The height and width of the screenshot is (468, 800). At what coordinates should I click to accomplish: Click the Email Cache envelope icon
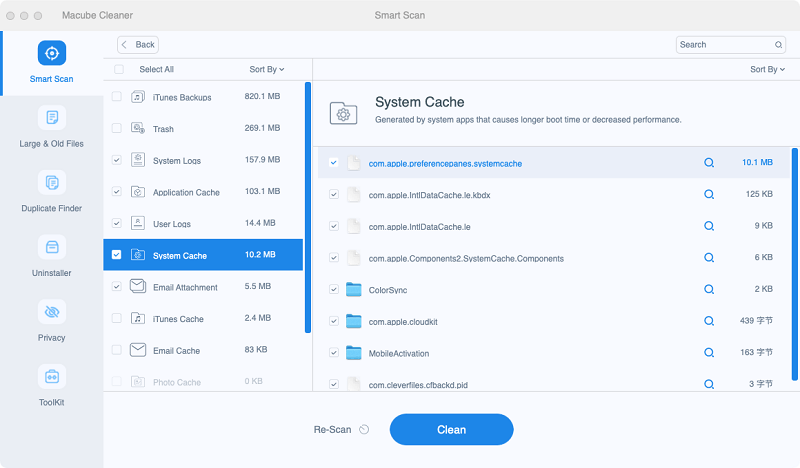(x=138, y=350)
